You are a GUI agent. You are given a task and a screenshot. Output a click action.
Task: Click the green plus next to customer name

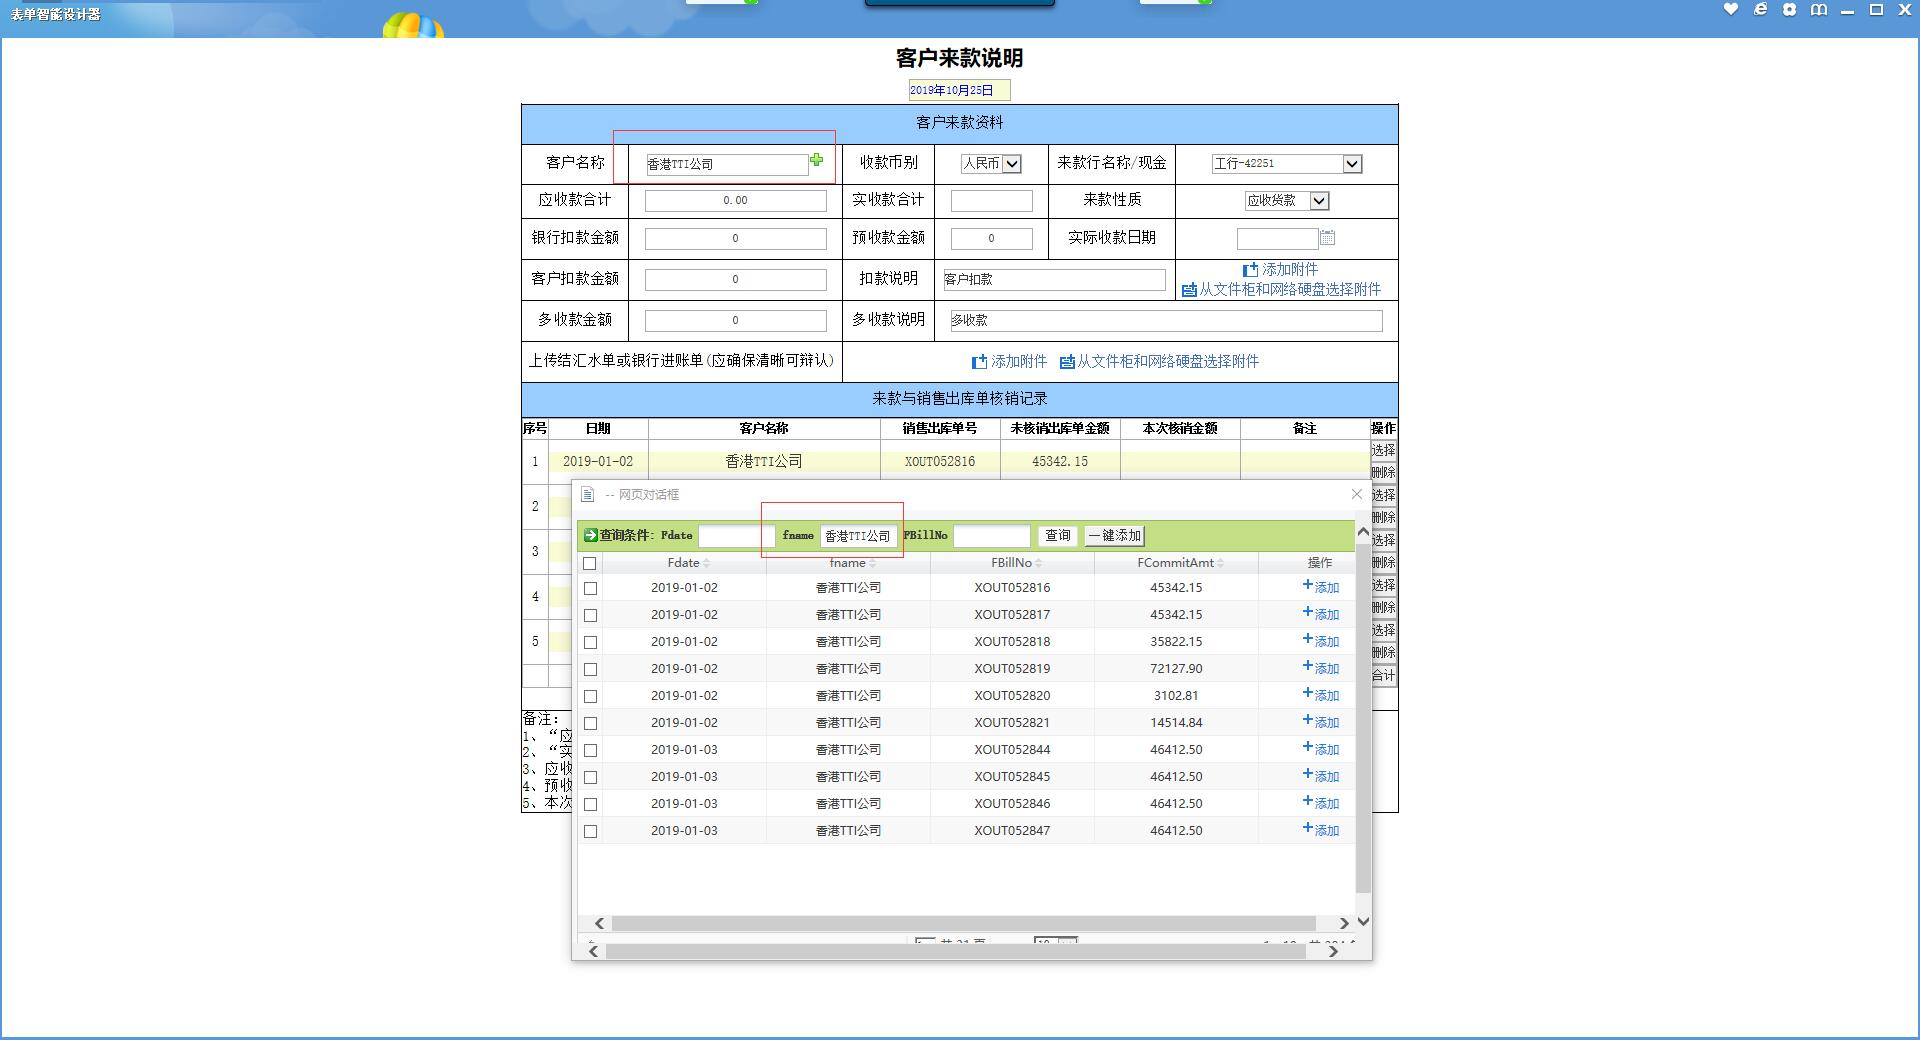[816, 160]
